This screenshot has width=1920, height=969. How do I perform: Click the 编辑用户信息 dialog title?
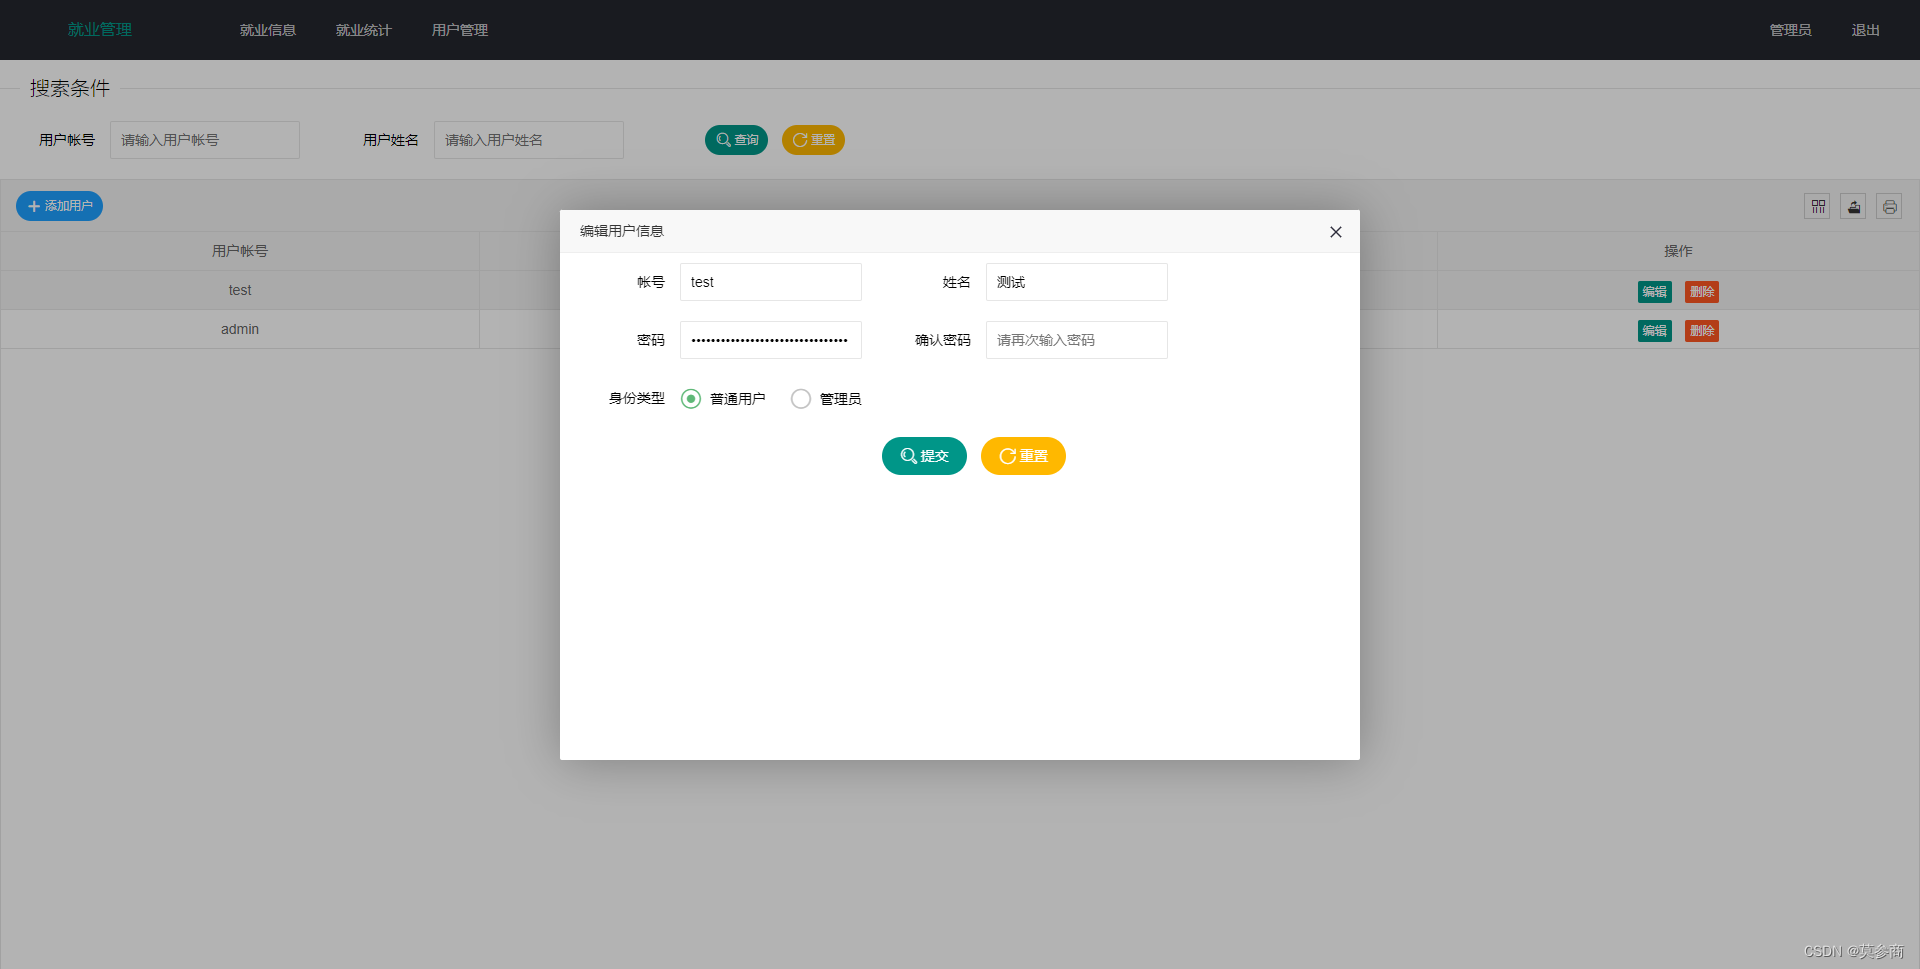622,231
